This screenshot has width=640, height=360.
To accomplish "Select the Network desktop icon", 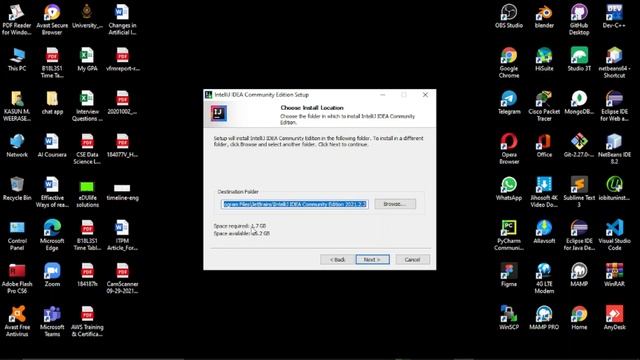I will (17, 146).
